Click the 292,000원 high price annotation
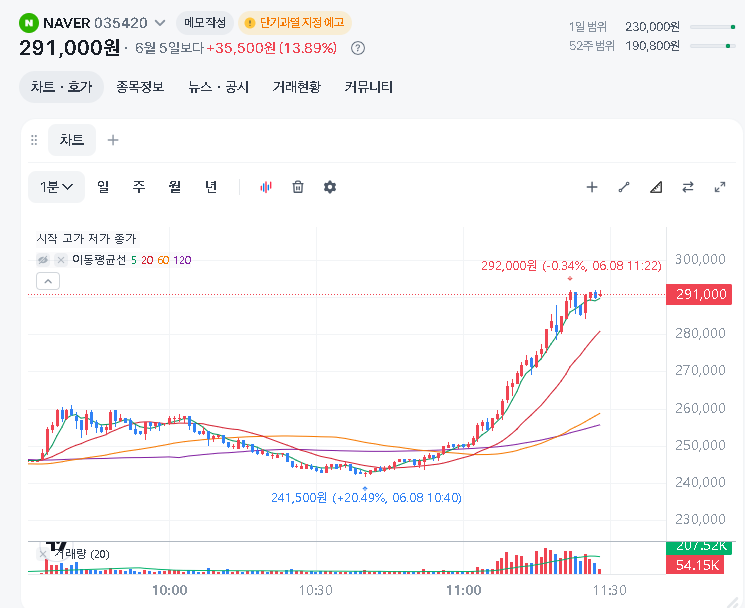The width and height of the screenshot is (745, 608). tap(571, 266)
